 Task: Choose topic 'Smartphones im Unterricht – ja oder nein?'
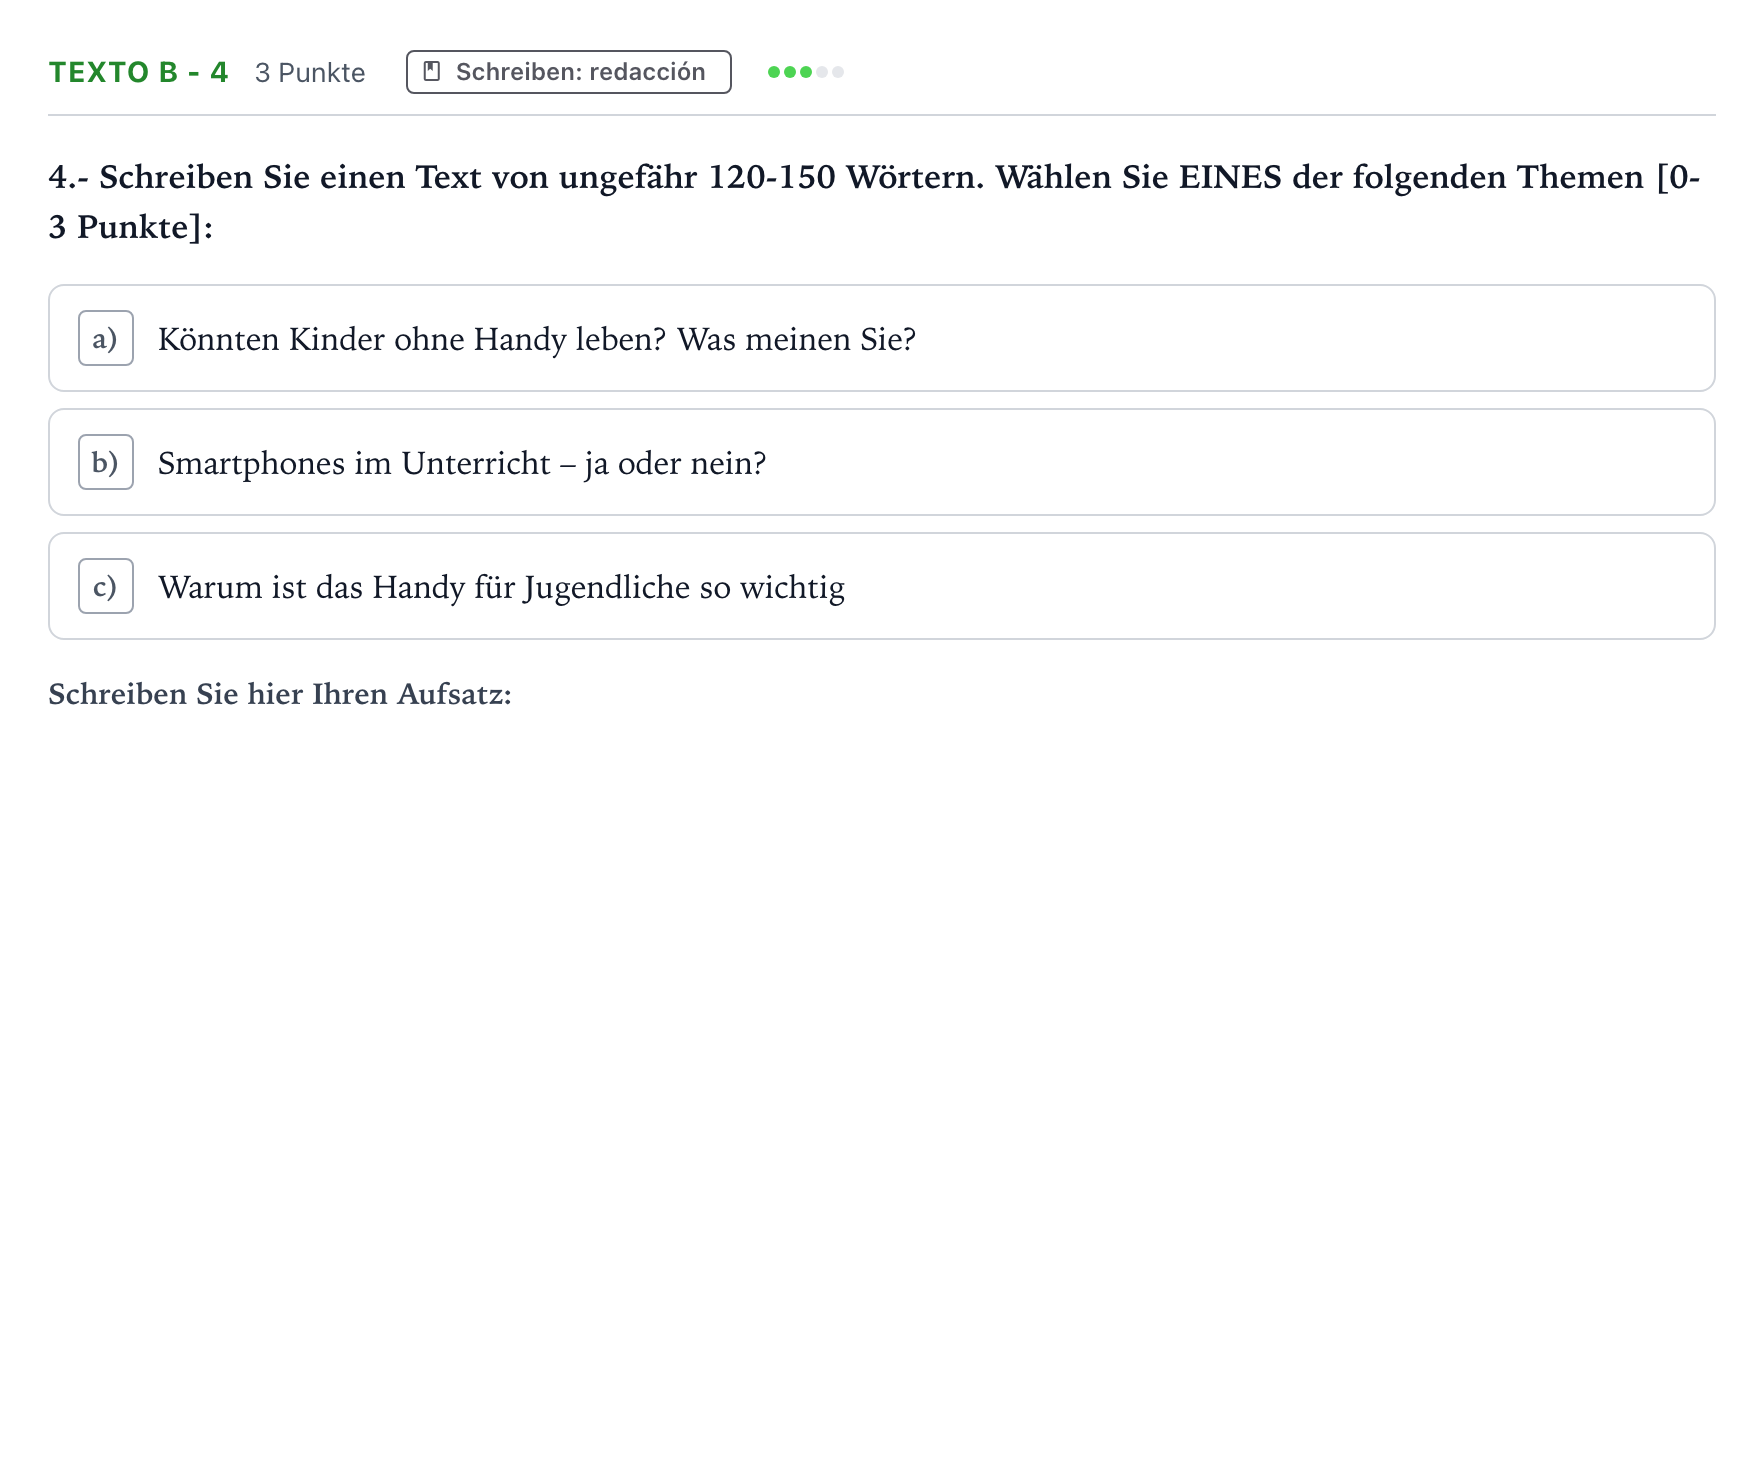(882, 462)
